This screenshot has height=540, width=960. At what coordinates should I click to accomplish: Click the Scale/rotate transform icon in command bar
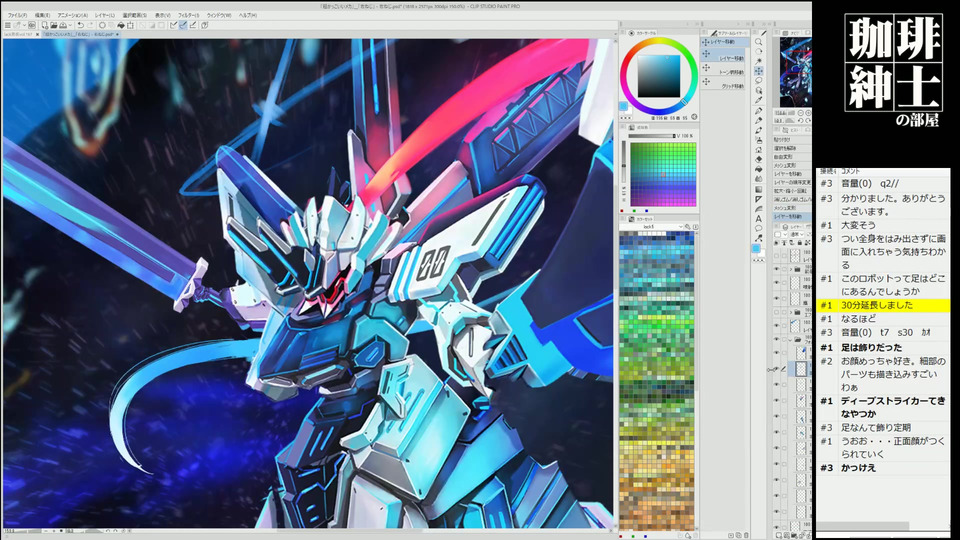click(x=130, y=25)
